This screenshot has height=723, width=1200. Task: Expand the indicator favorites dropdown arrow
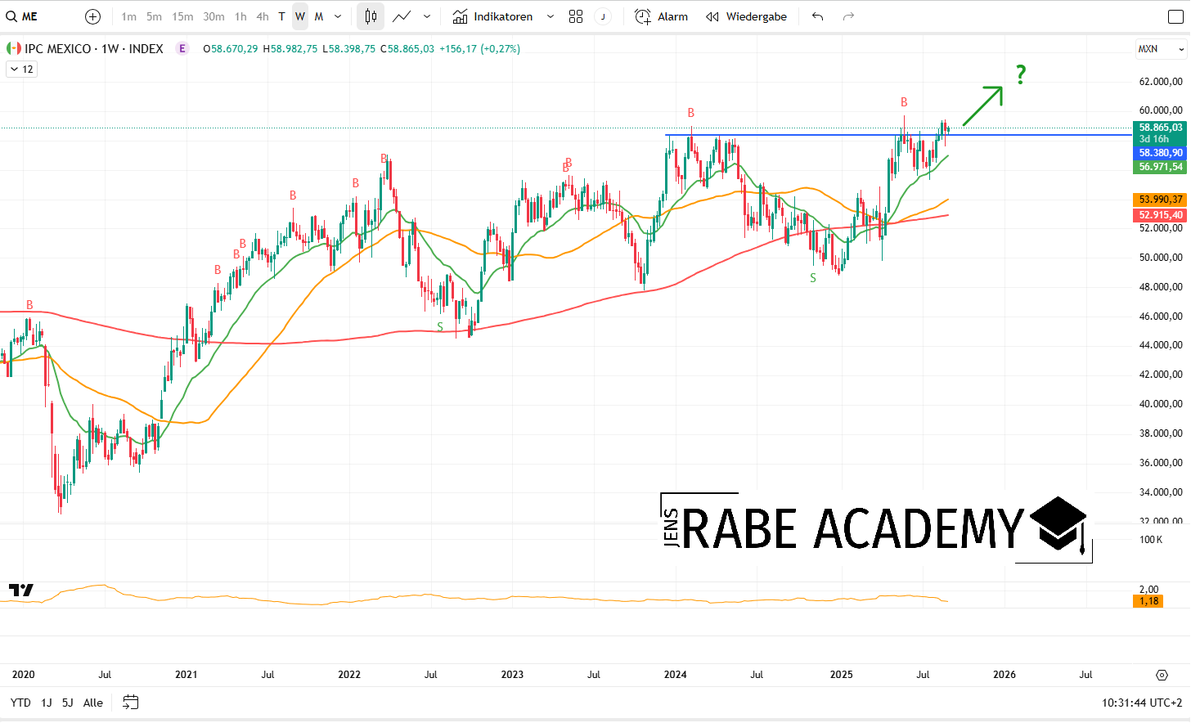coord(550,16)
